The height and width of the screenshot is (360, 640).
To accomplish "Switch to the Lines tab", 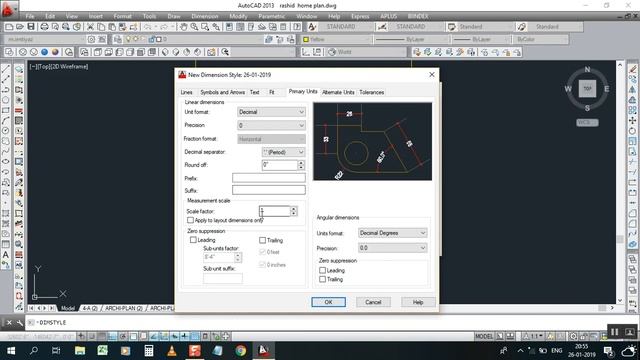I will tap(187, 92).
